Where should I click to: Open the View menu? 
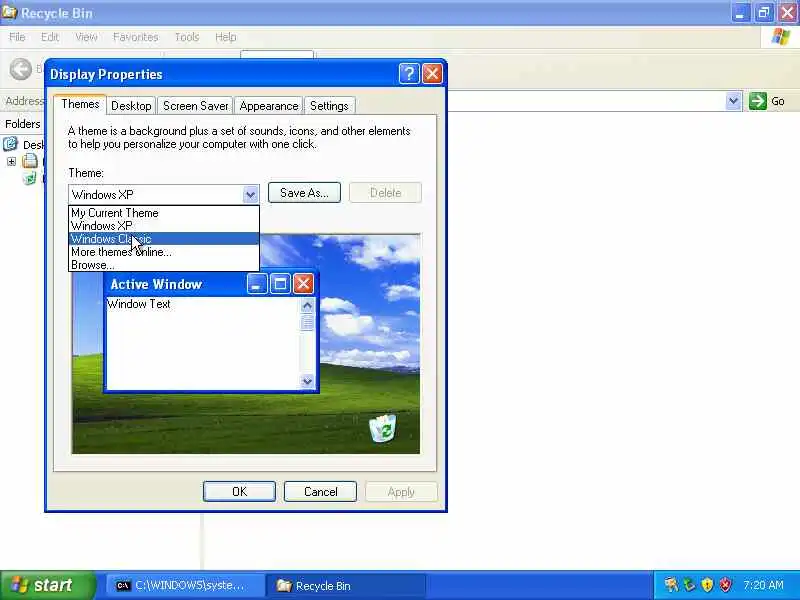[x=86, y=37]
